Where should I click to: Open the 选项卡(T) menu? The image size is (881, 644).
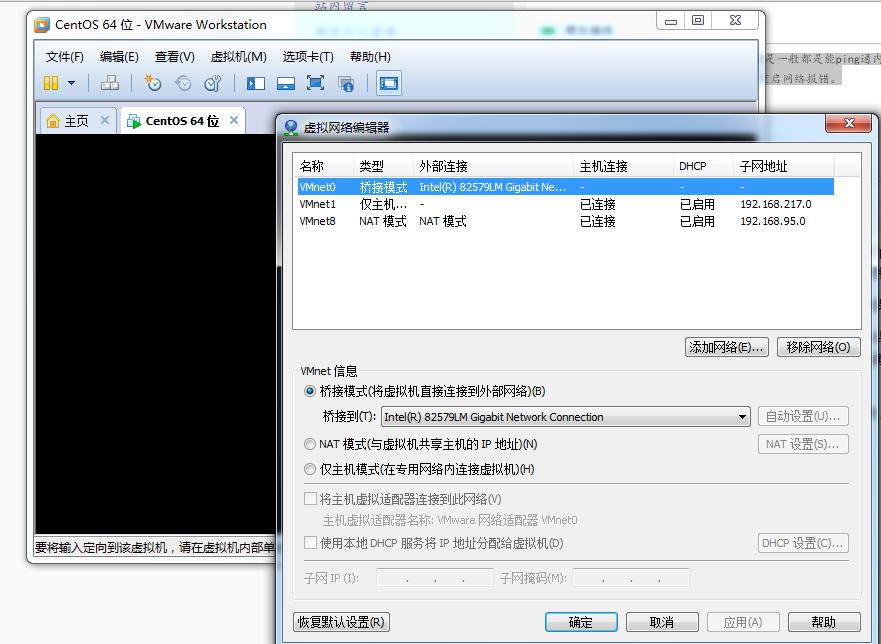tap(308, 57)
